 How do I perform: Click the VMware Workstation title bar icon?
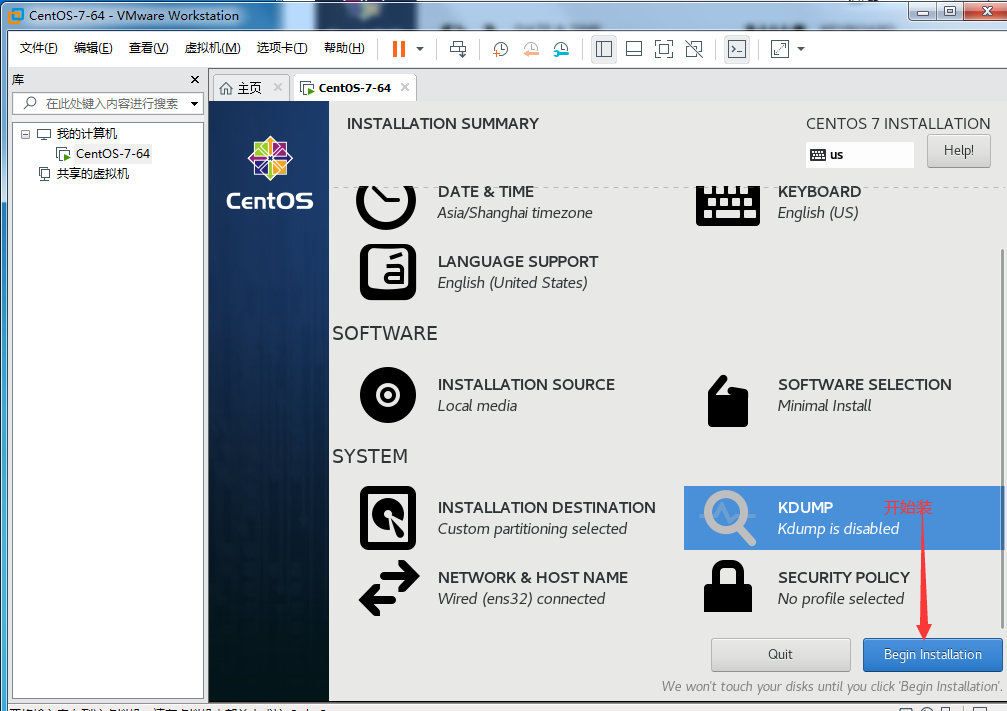15,15
